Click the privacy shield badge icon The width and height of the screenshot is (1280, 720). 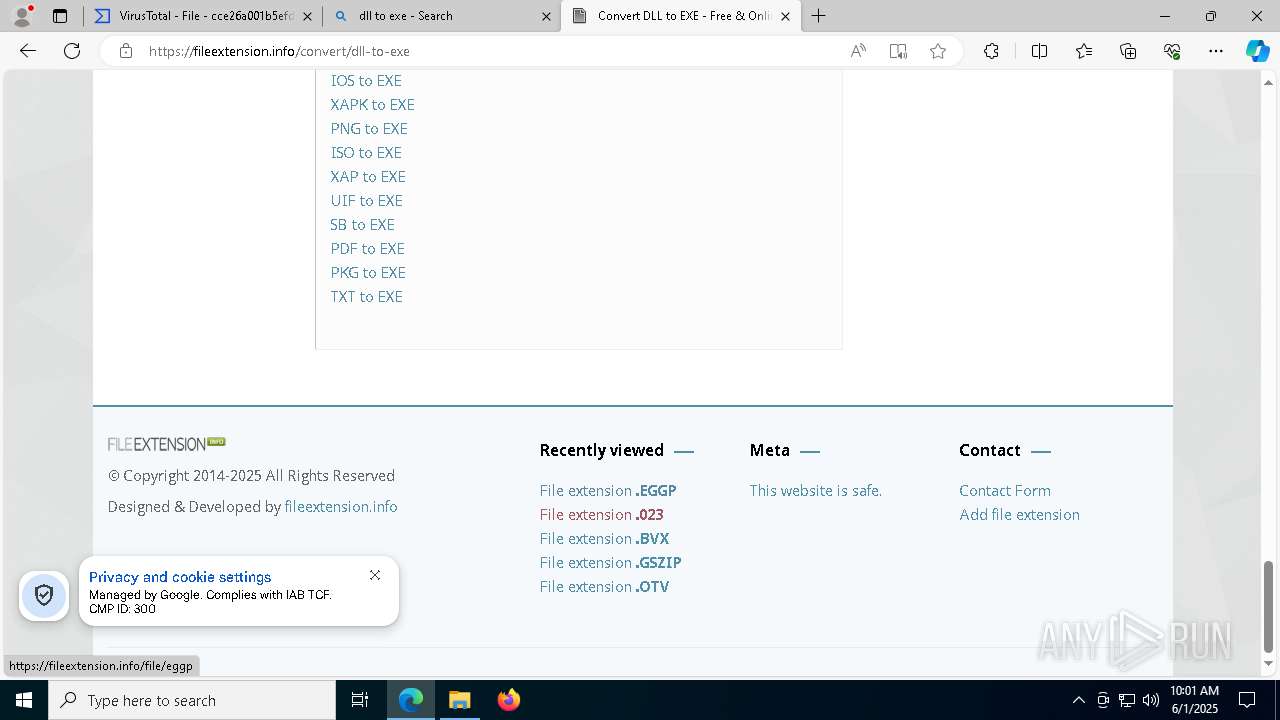click(x=44, y=596)
